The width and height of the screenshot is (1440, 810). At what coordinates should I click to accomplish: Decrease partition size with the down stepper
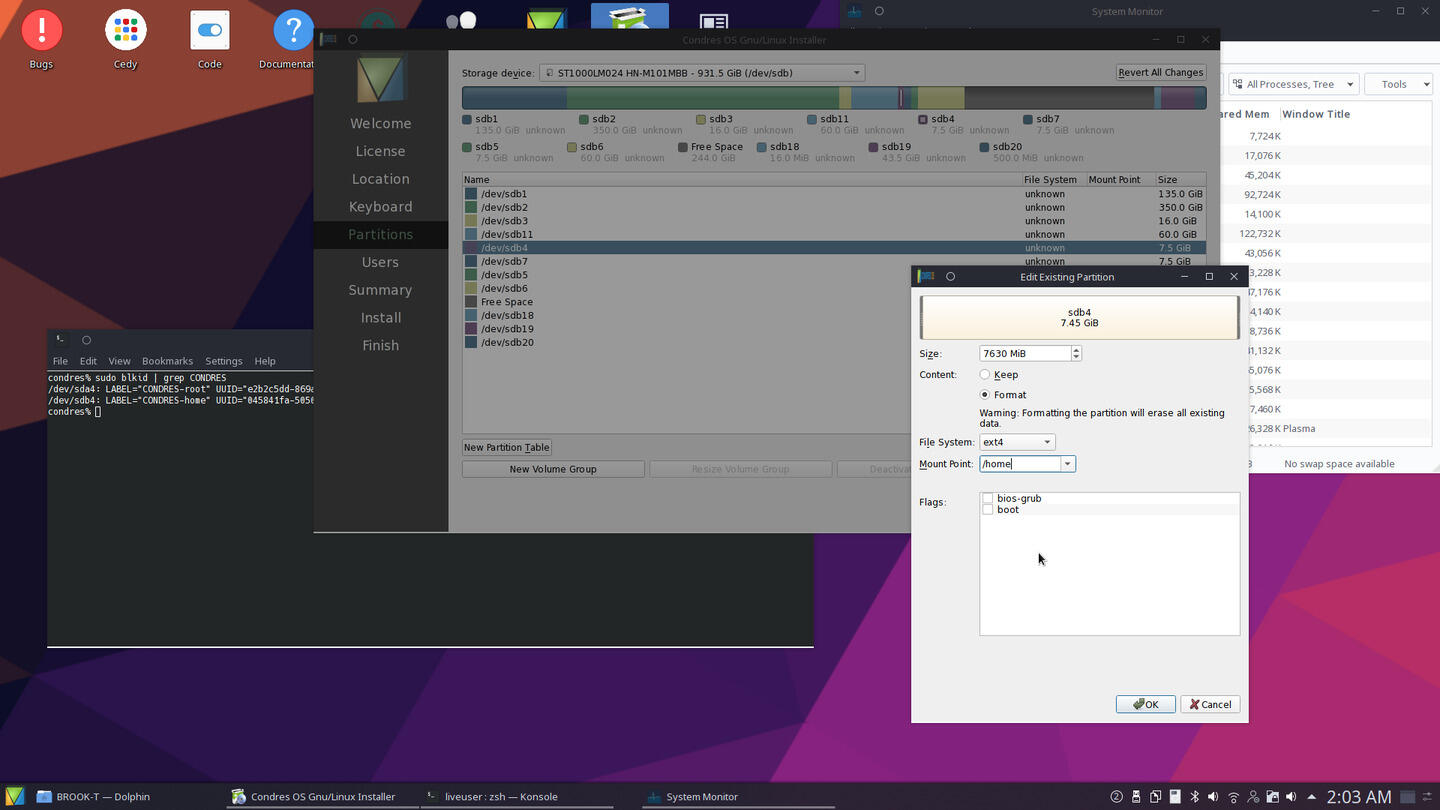click(1076, 357)
